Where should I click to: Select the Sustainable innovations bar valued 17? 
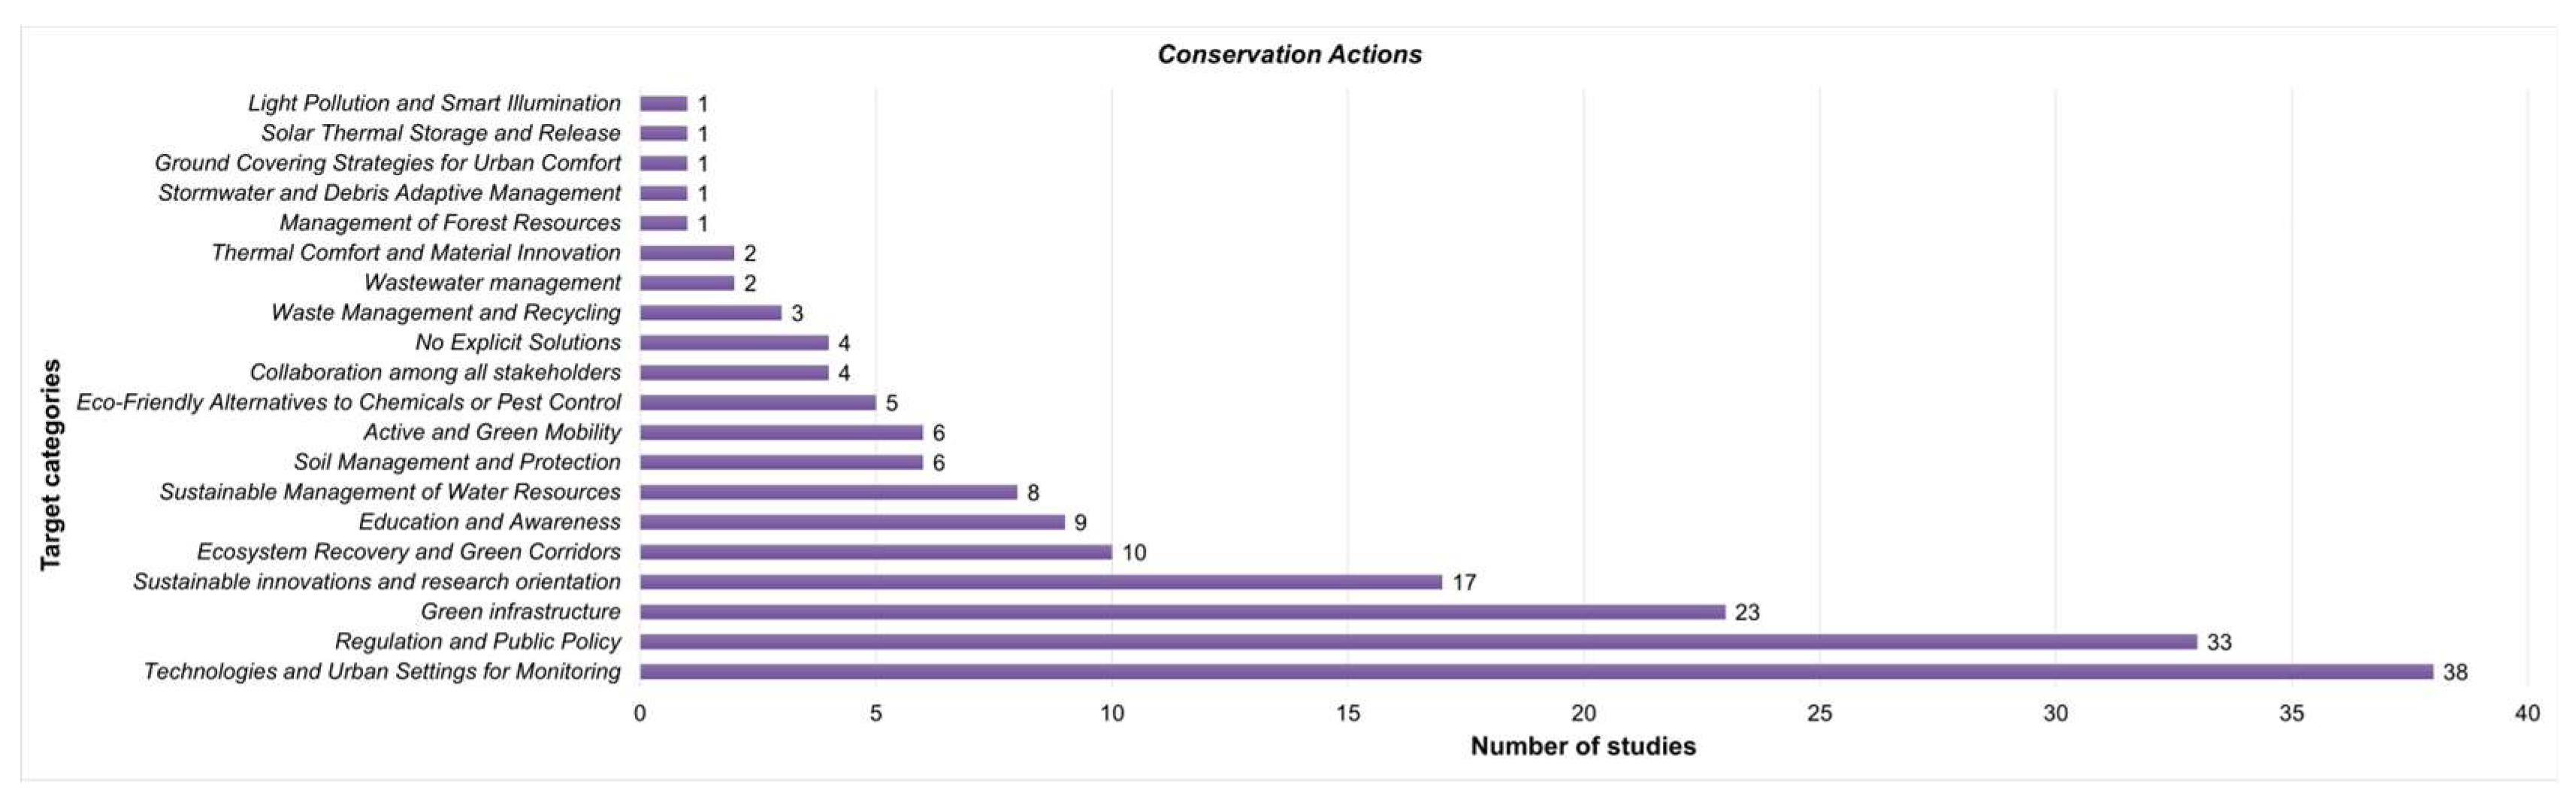point(1041,582)
